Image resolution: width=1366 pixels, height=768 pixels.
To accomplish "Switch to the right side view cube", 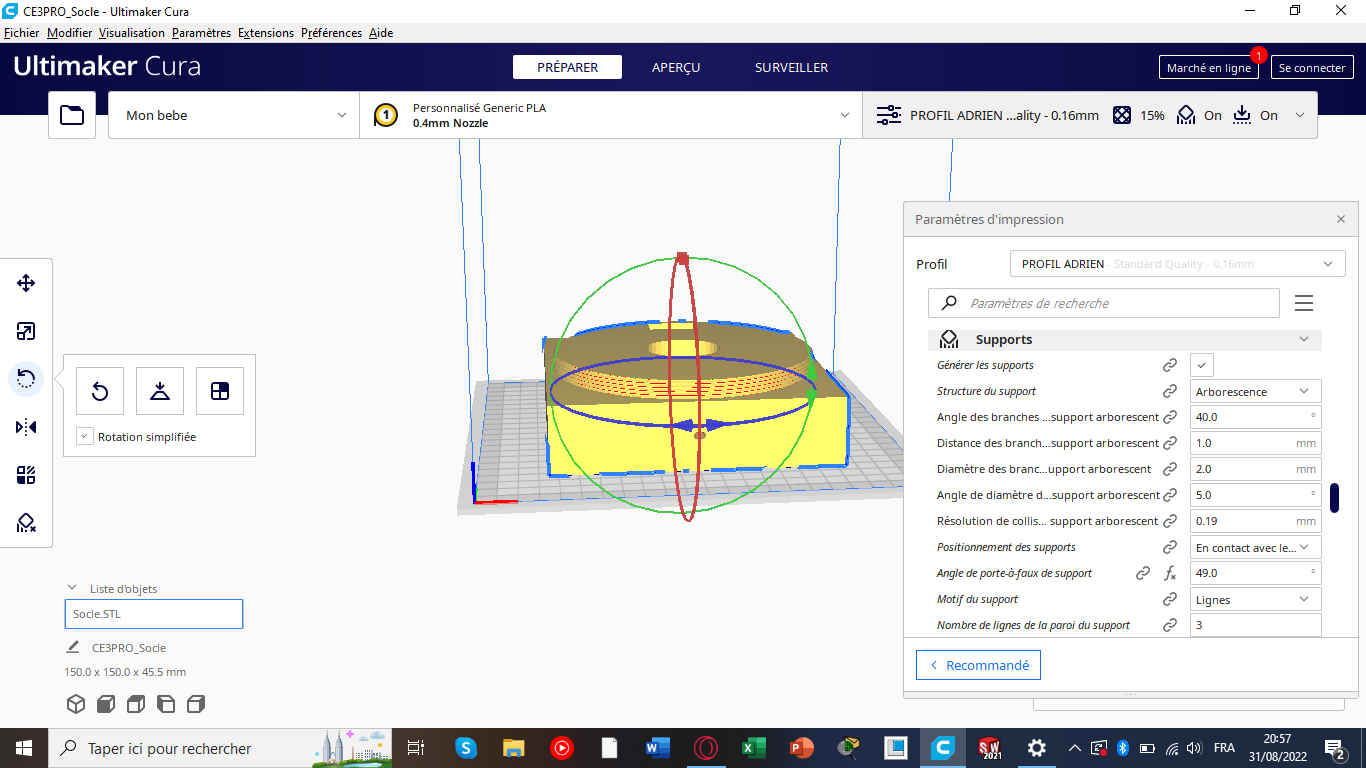I will click(196, 704).
